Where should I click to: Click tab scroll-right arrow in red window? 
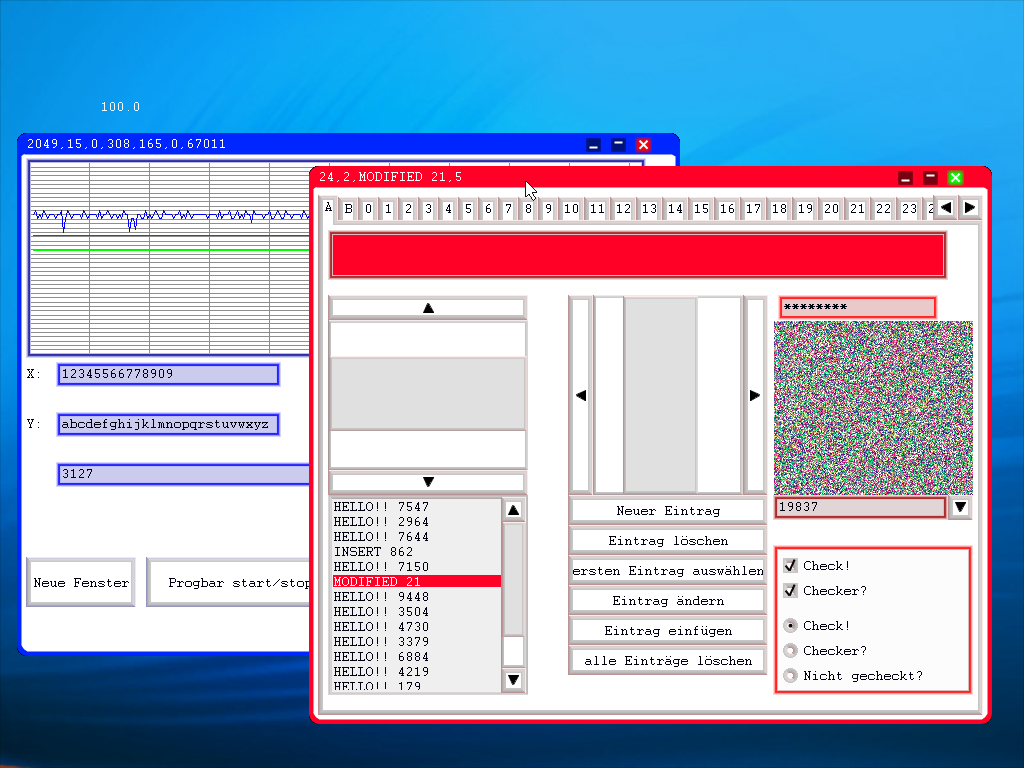tap(970, 208)
